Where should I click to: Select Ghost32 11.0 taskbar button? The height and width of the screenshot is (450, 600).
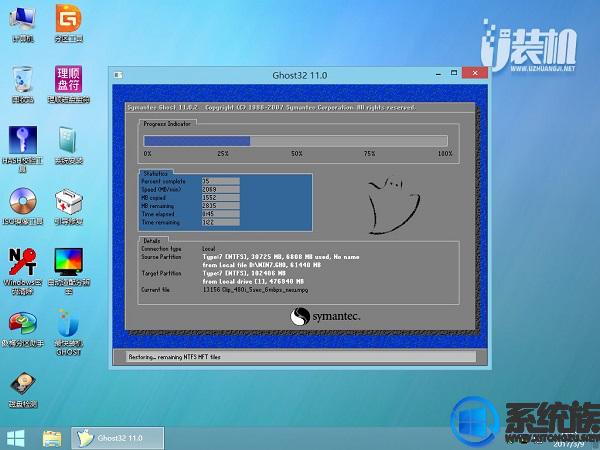(109, 437)
